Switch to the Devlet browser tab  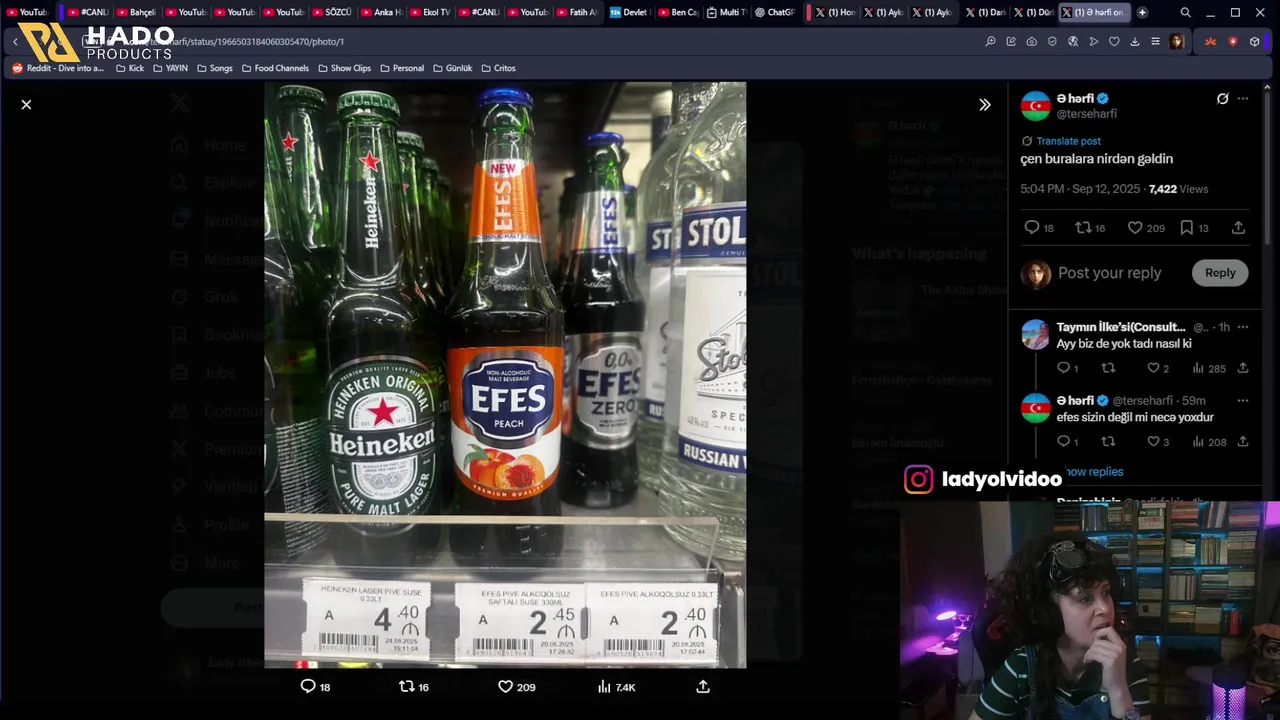click(628, 12)
